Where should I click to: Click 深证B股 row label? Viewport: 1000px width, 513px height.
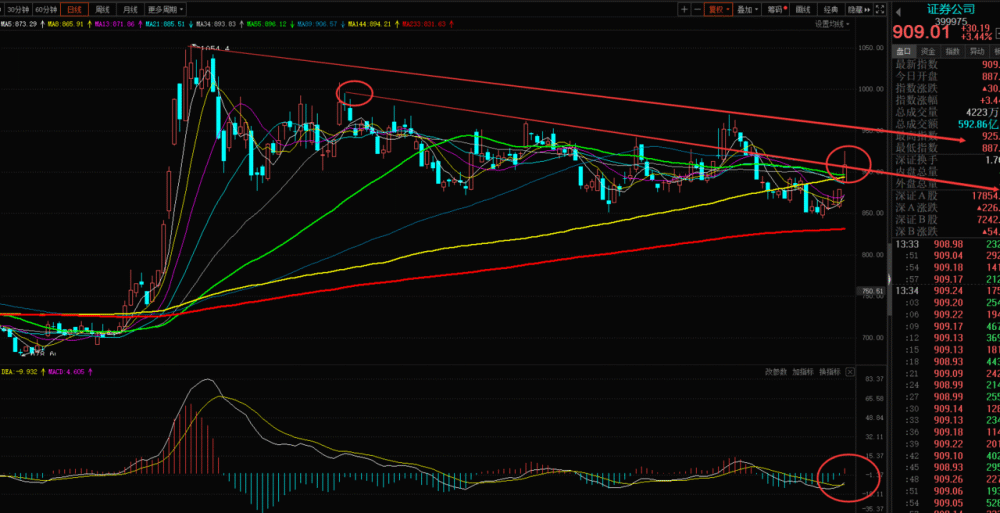click(x=917, y=219)
